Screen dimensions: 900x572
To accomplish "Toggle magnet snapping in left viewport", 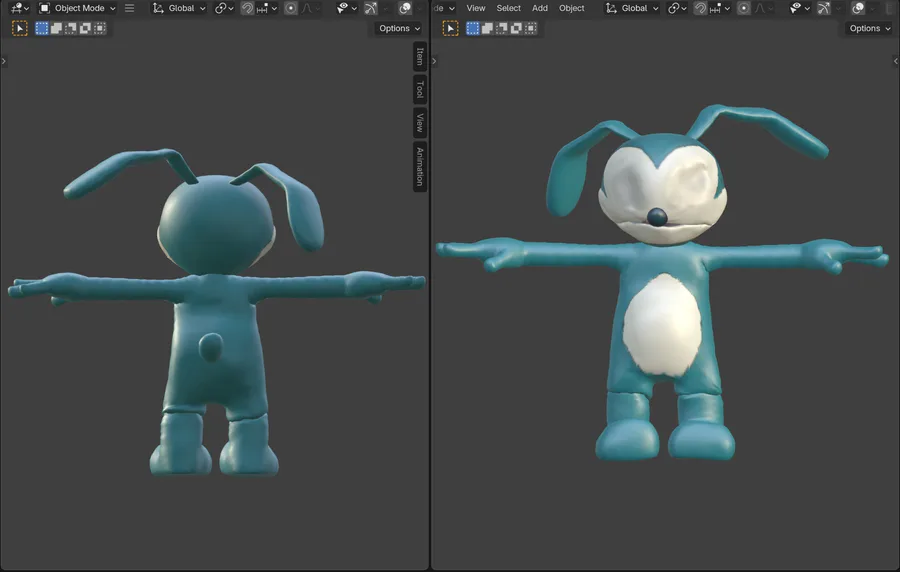I will click(x=247, y=8).
